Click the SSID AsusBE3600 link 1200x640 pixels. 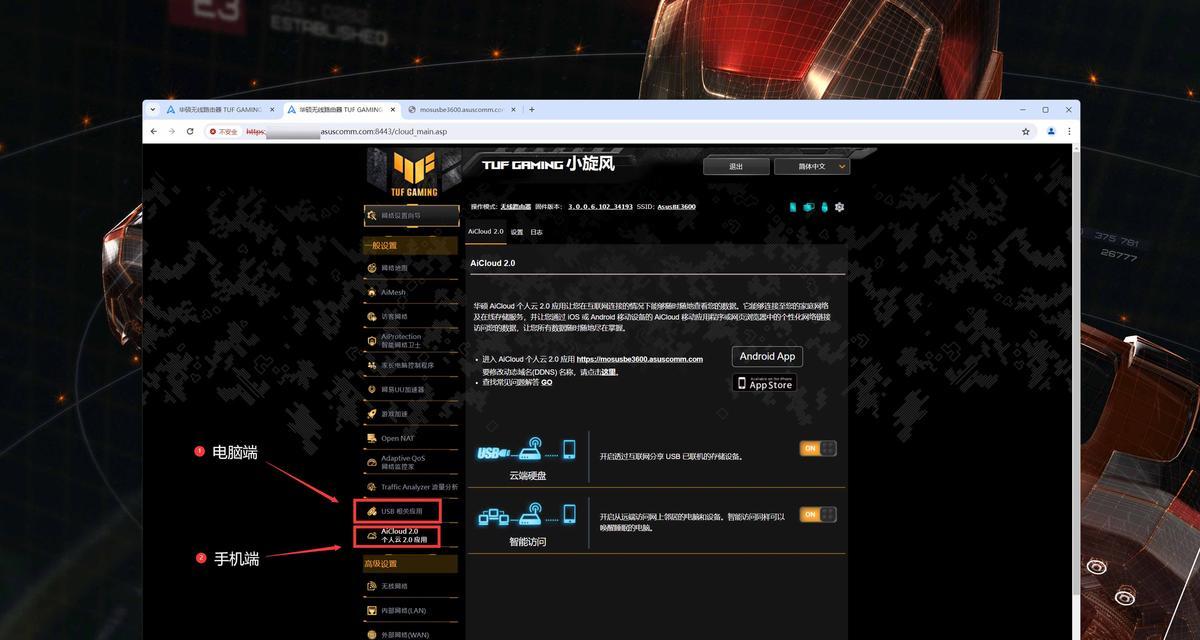pyautogui.click(x=675, y=206)
